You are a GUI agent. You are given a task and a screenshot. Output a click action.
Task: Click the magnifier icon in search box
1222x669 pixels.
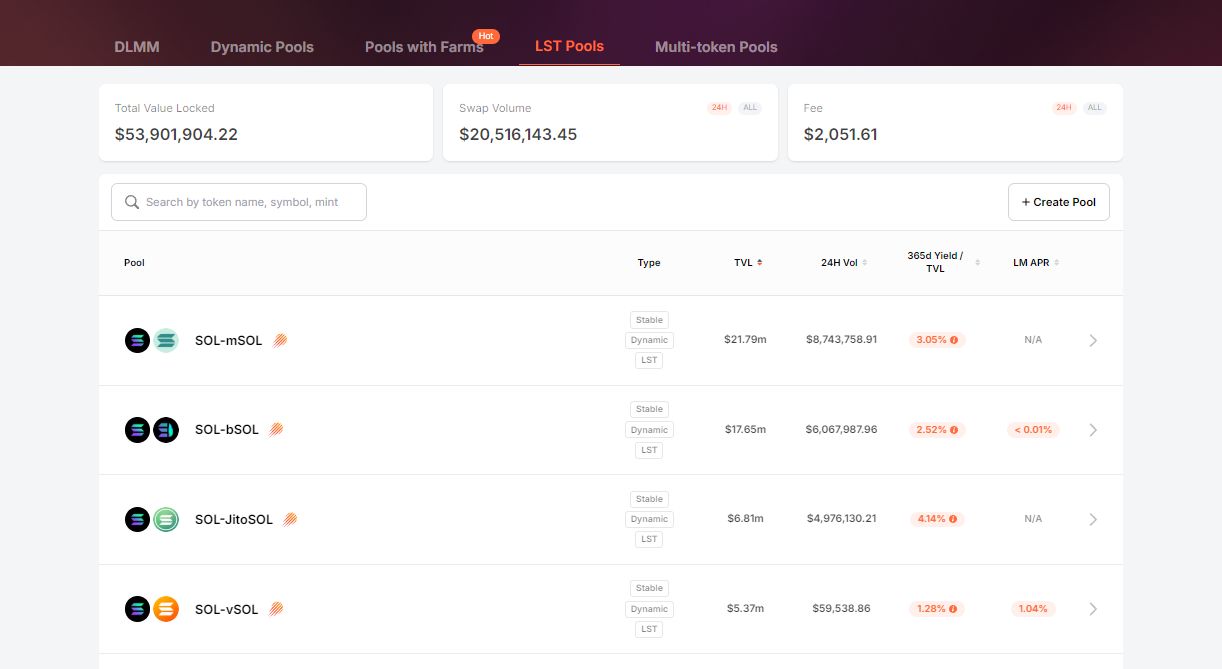(x=132, y=202)
